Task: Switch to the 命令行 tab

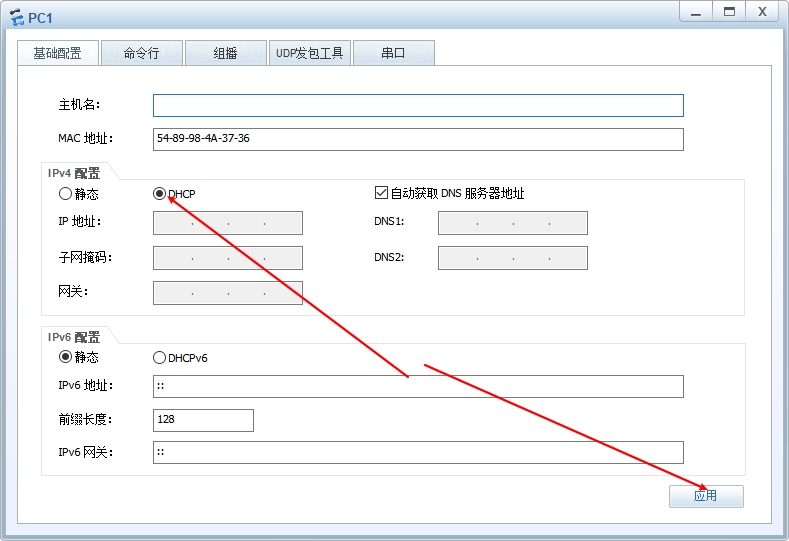Action: click(x=141, y=53)
